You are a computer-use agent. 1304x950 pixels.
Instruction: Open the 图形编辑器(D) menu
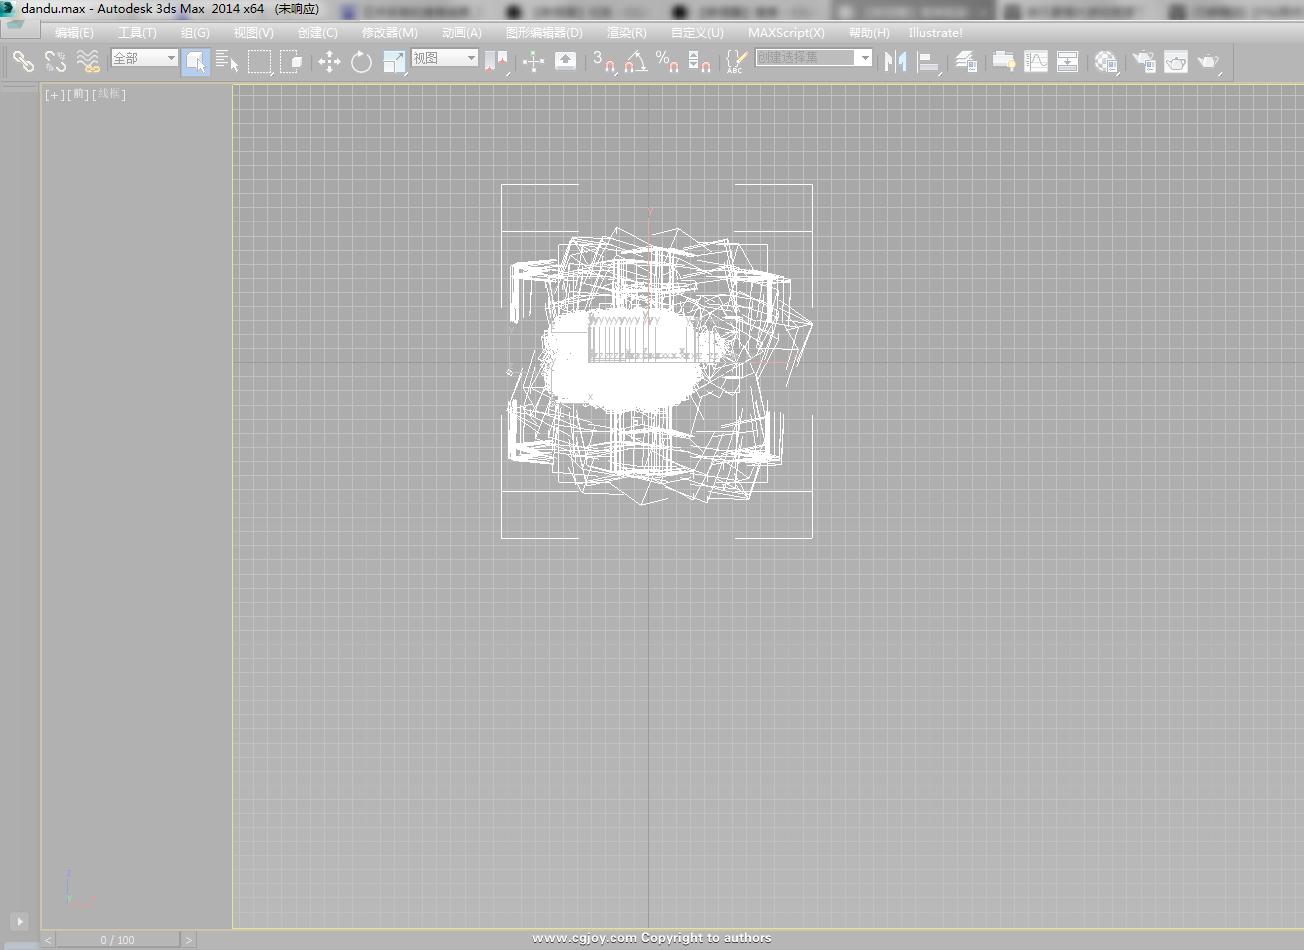point(543,33)
